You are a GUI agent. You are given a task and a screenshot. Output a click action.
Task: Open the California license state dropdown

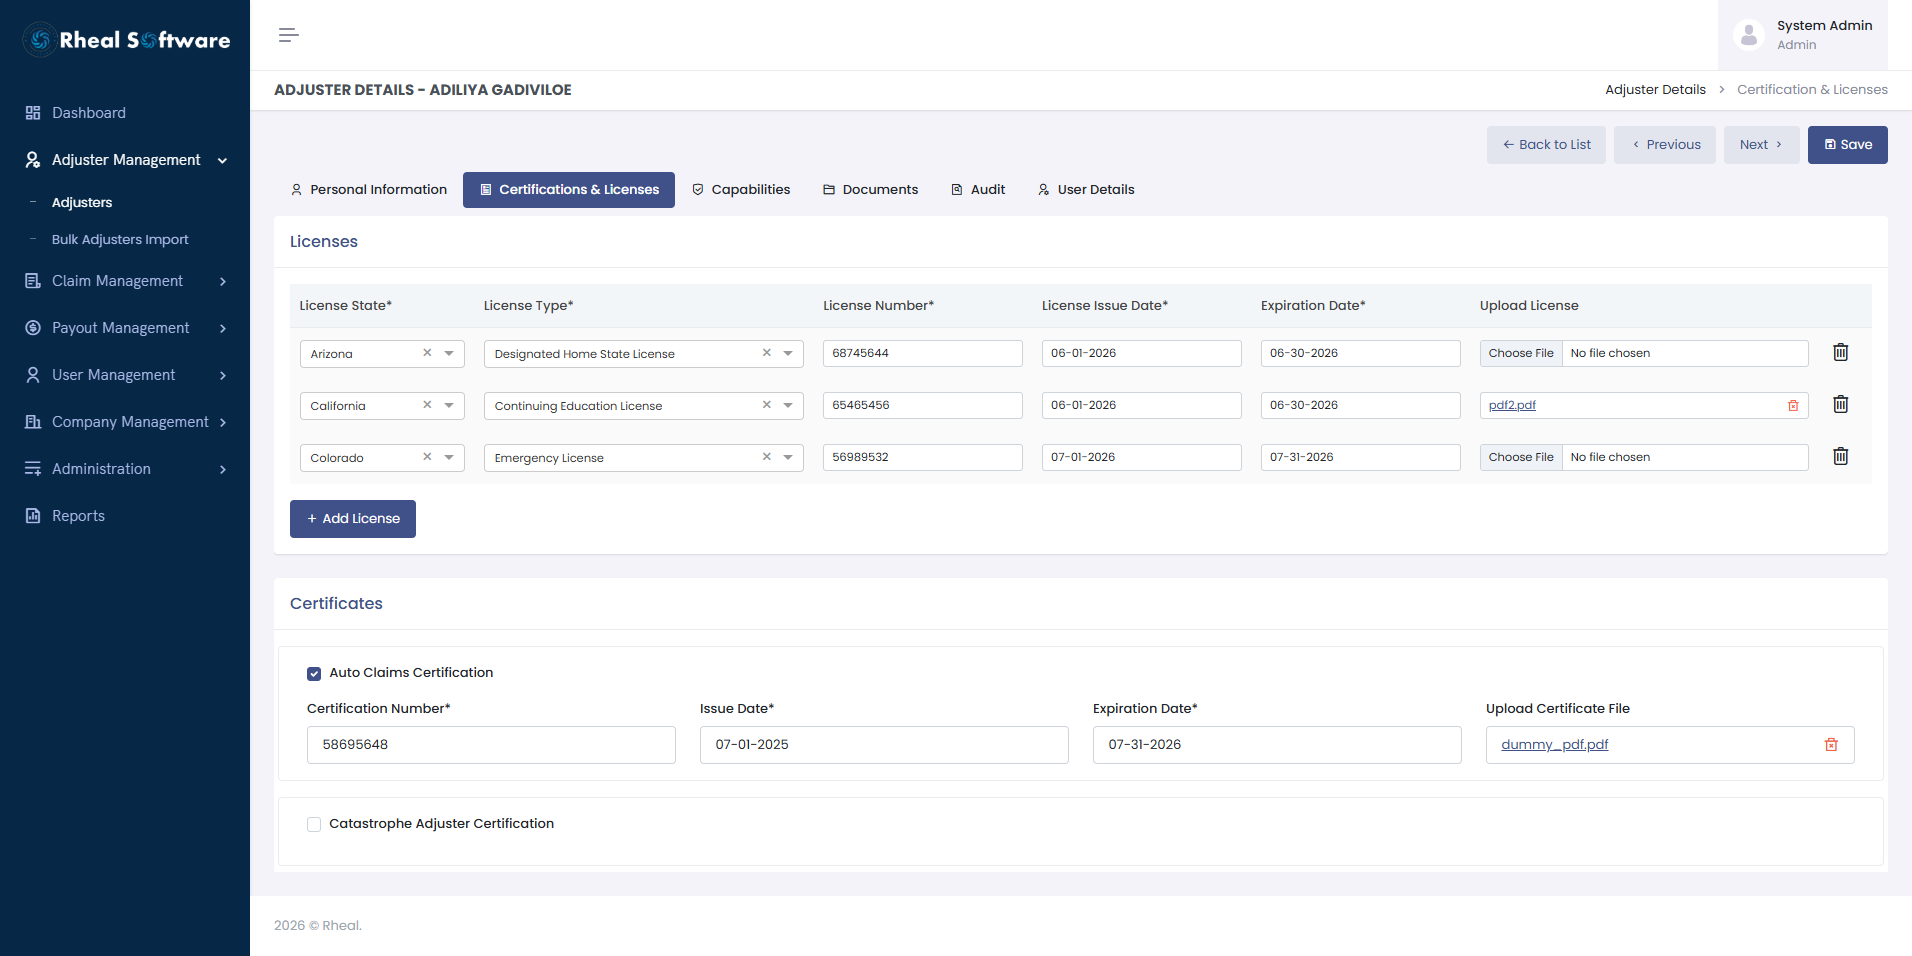449,405
